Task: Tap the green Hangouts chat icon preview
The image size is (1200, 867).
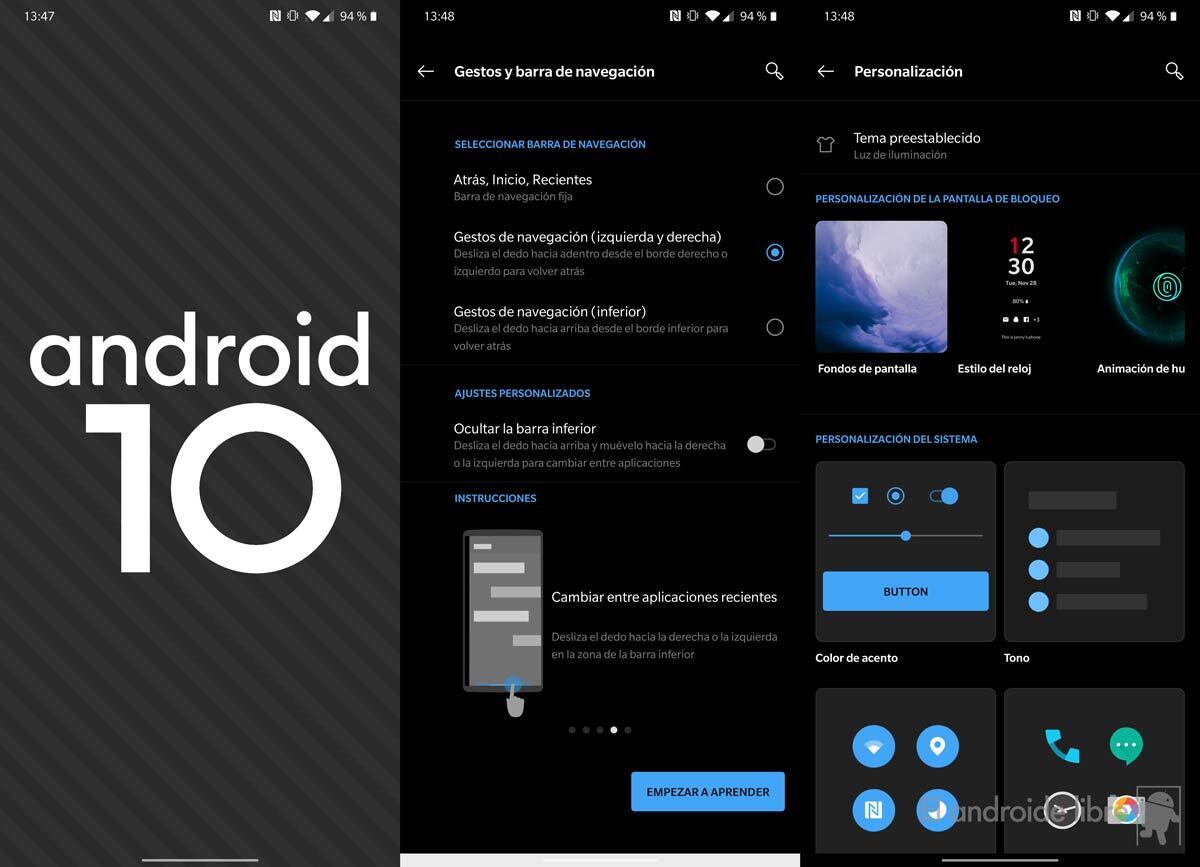Action: (1126, 746)
